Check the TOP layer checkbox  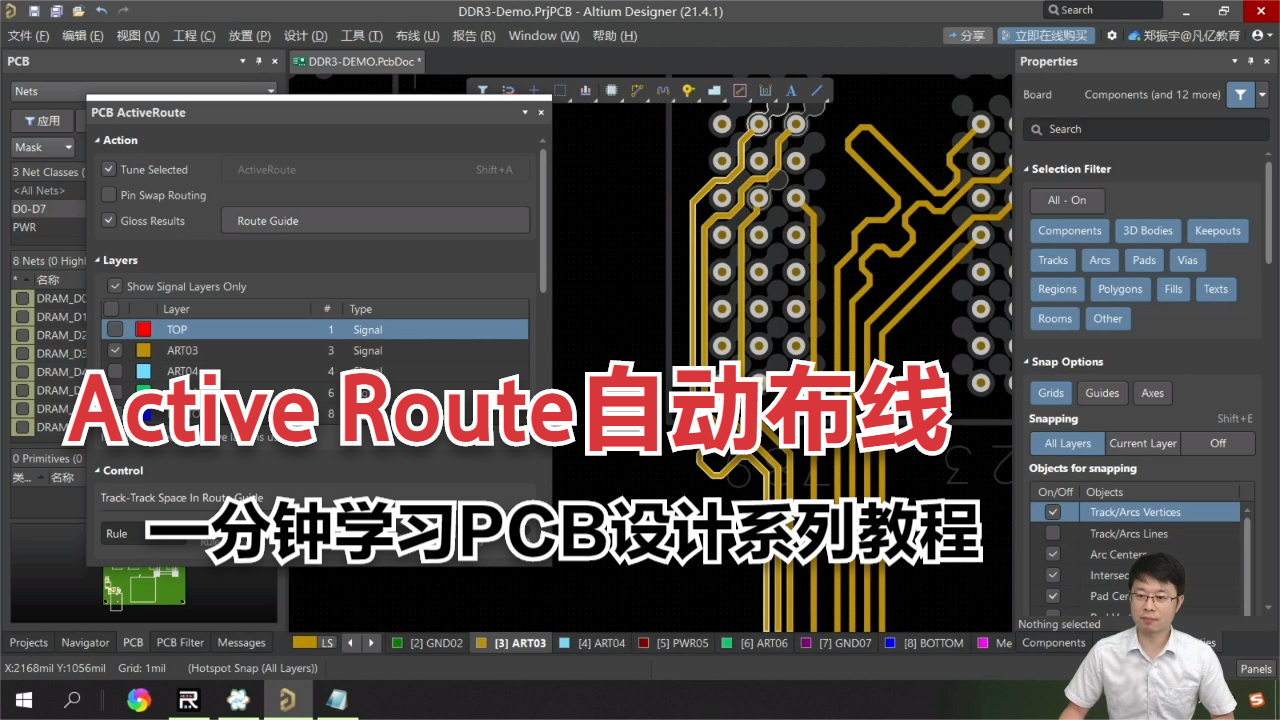pyautogui.click(x=115, y=329)
